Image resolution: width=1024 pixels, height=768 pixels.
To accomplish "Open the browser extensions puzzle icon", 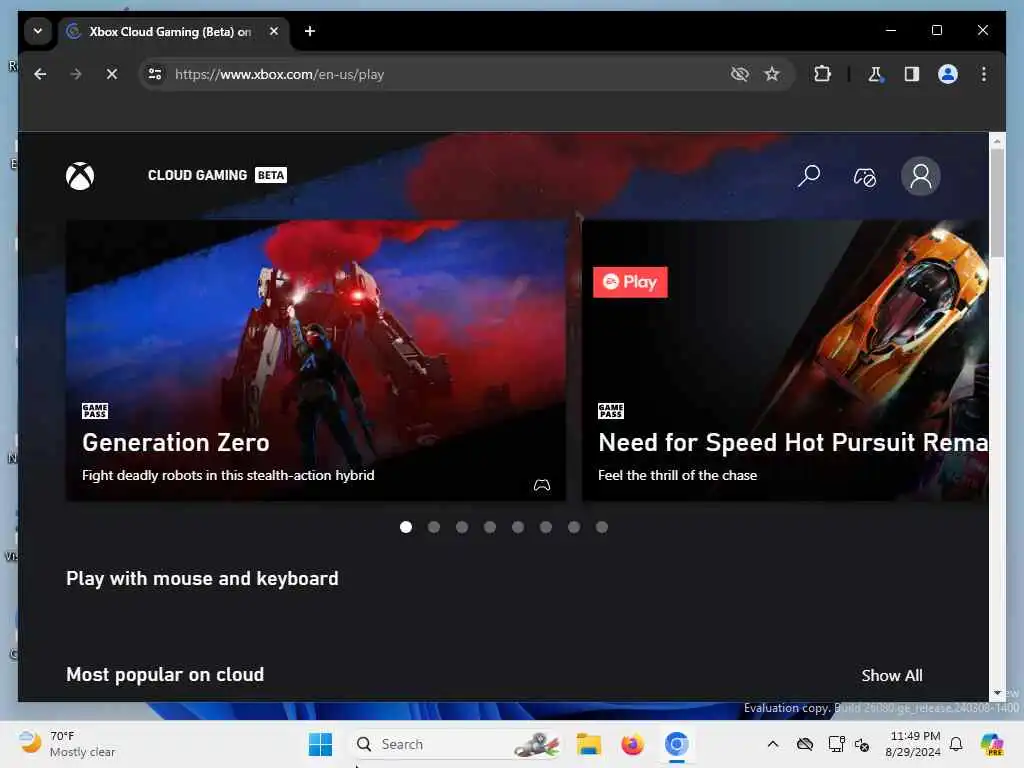I will (822, 74).
